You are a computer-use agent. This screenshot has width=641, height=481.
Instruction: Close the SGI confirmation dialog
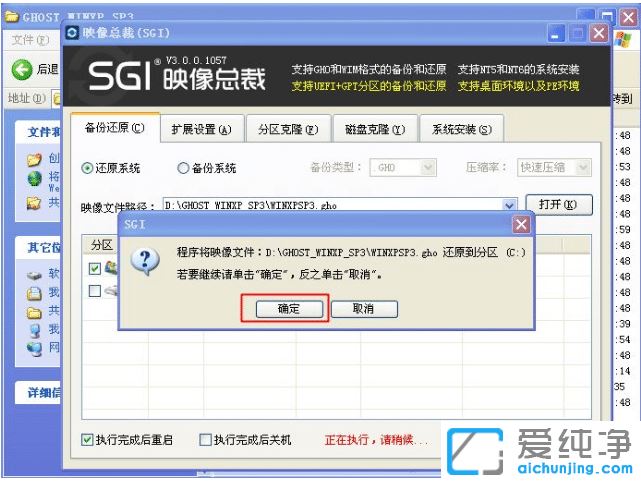(x=521, y=224)
